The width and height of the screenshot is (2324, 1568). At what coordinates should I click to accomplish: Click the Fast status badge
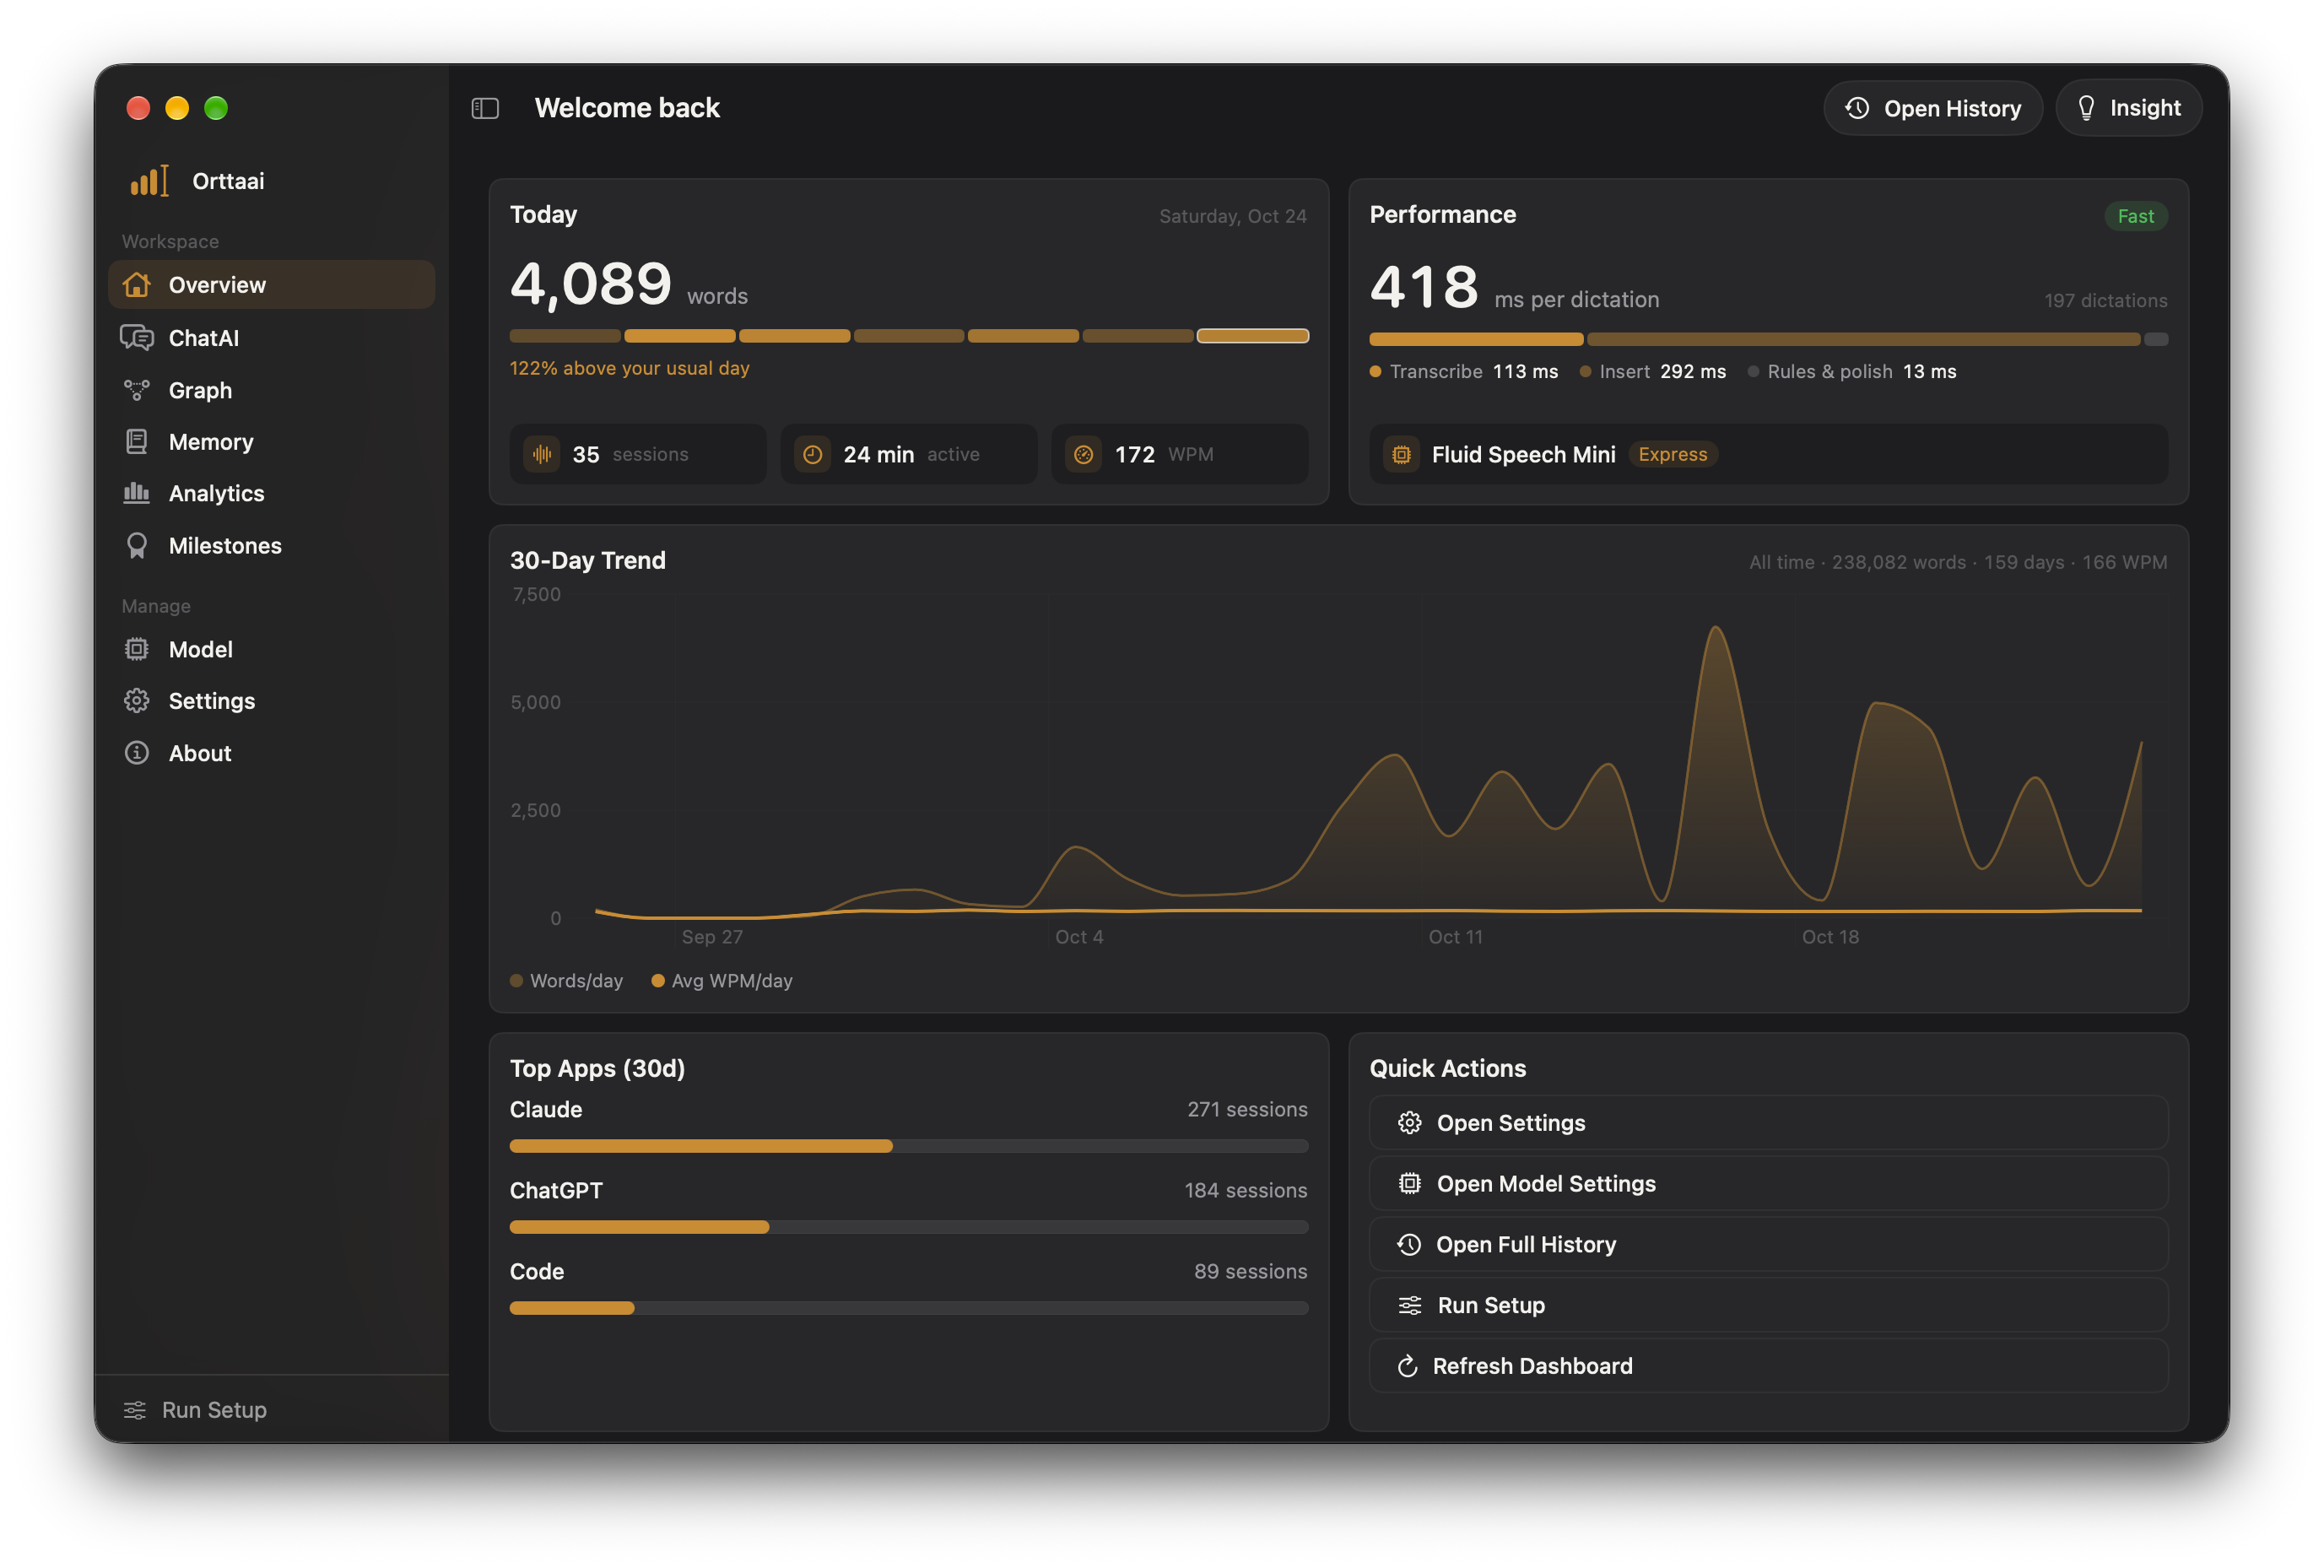click(x=2136, y=216)
